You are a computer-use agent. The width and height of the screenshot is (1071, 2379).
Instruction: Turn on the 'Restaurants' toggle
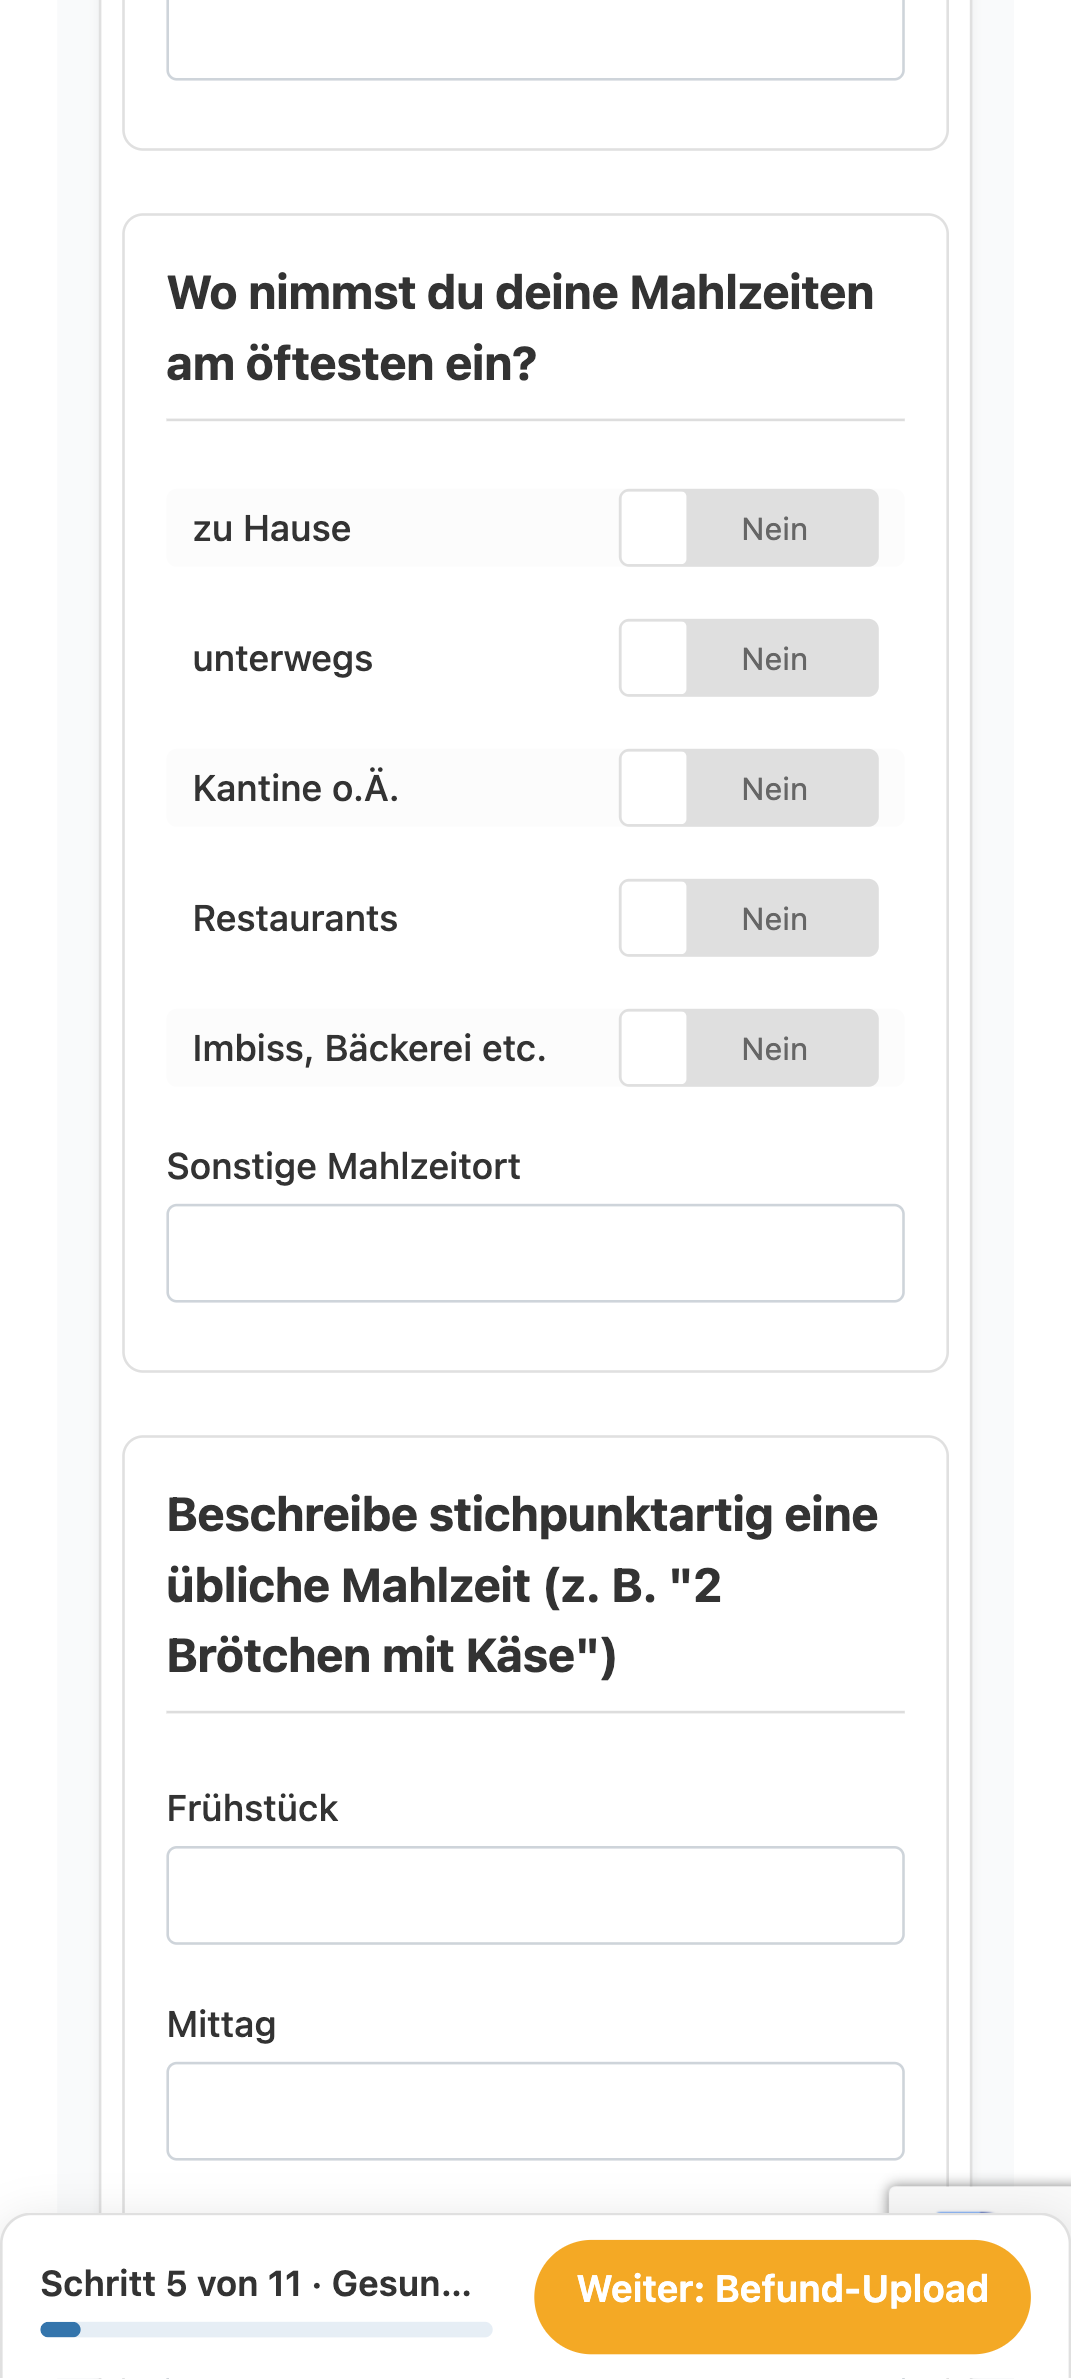(x=749, y=918)
